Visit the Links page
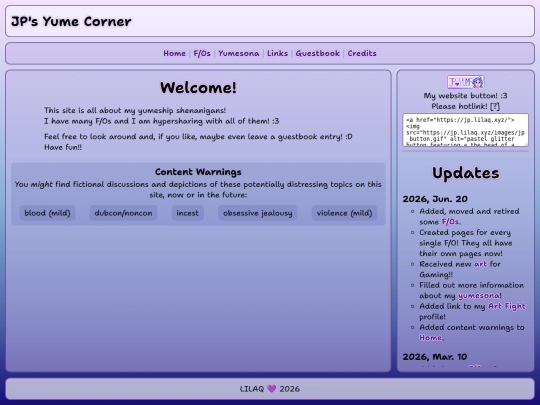 coord(277,53)
